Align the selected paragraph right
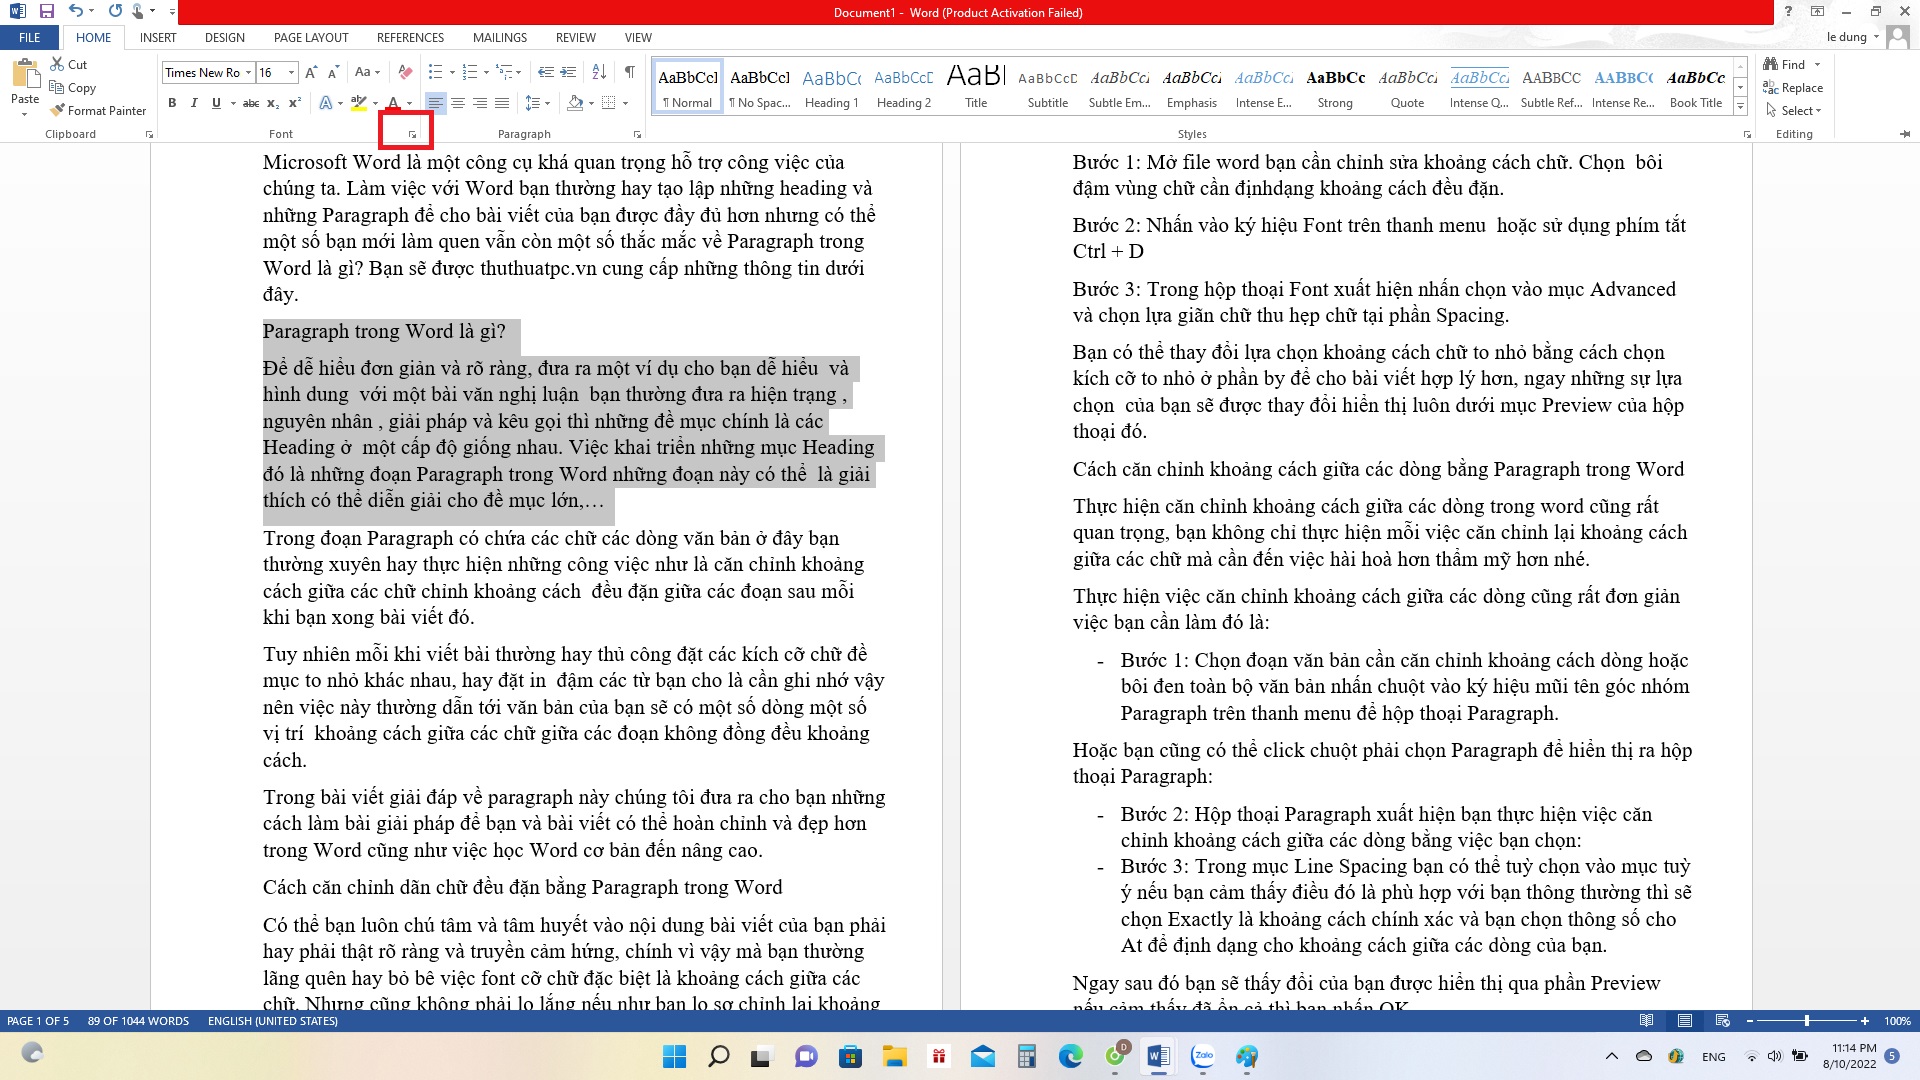 click(x=479, y=102)
